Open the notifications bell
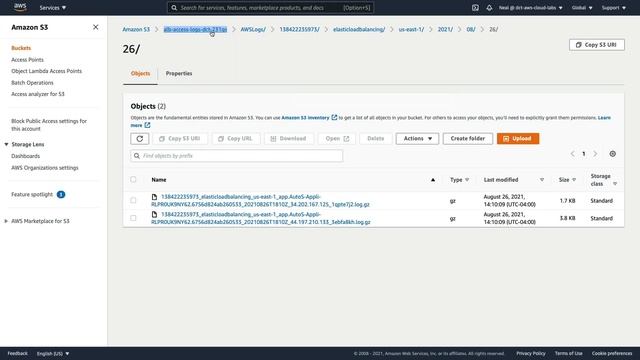This screenshot has width=640, height=360. 489,8
